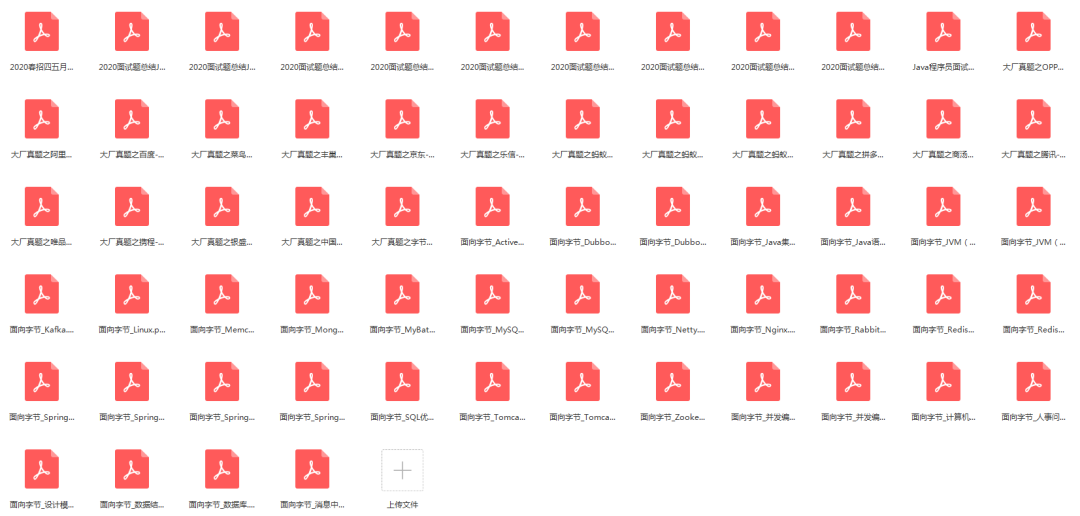The image size is (1080, 516).
Task: Open the 大厂真题之唯品 PDF file
Action: click(x=42, y=207)
